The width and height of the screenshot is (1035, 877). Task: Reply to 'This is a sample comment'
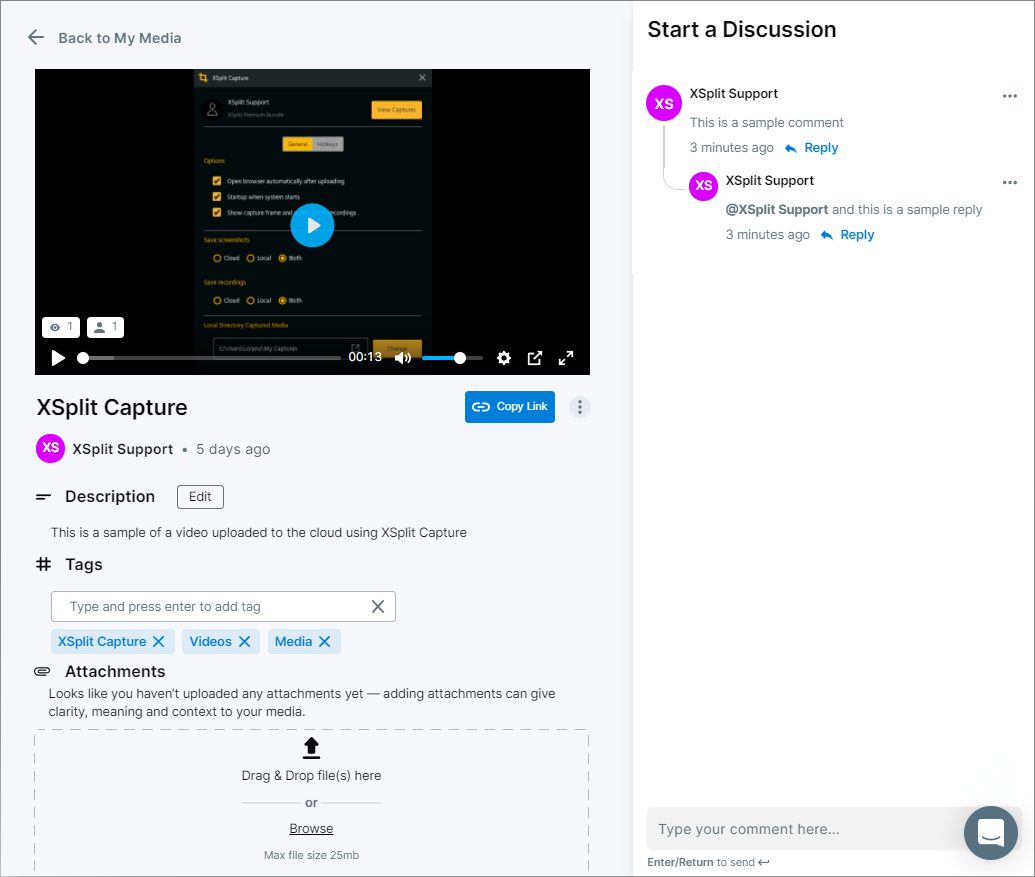811,148
